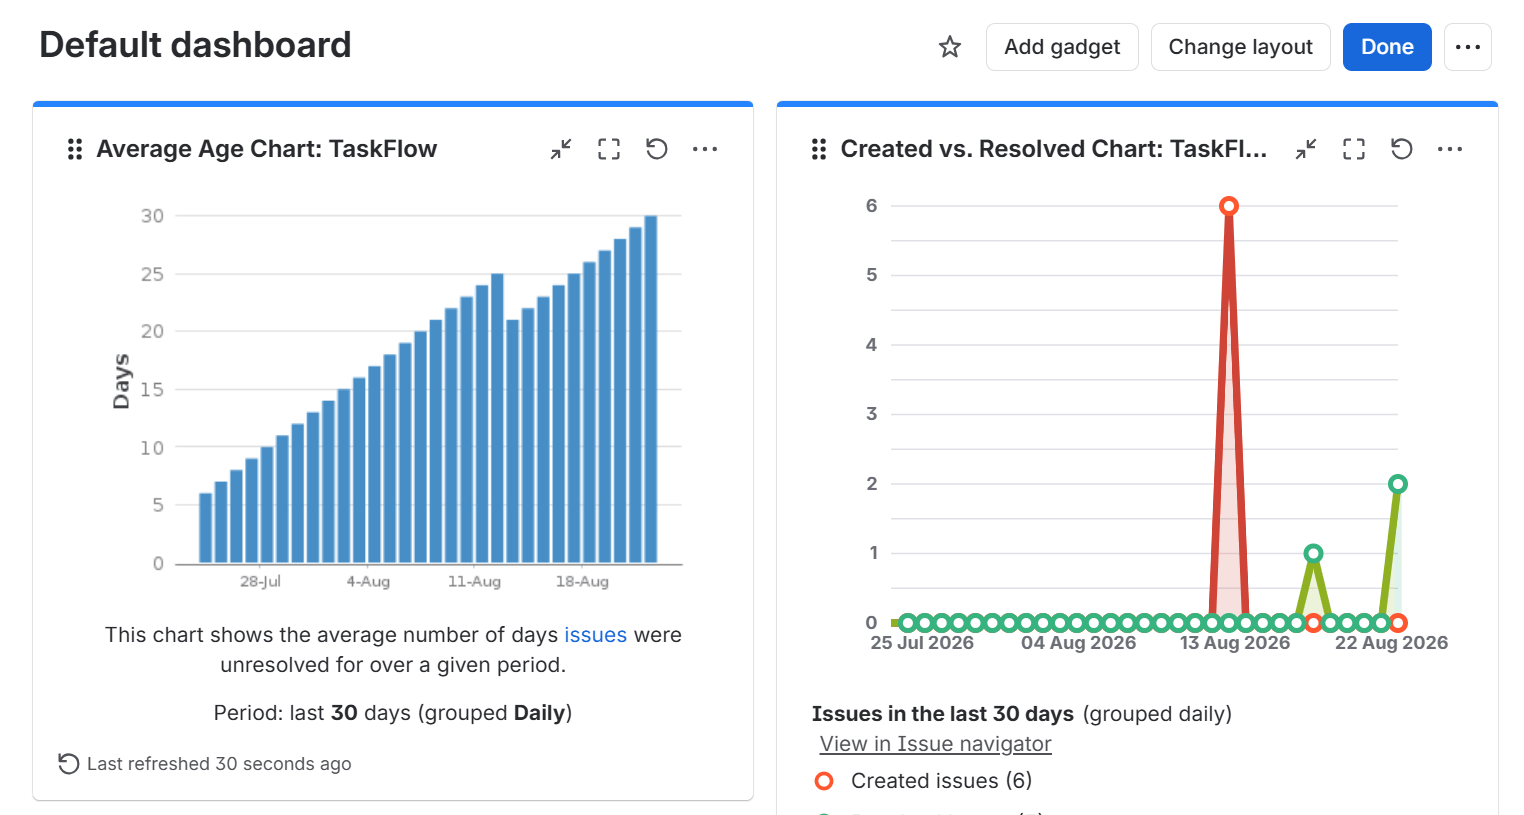Click the refresh icon beside Last refreshed
The image size is (1524, 815).
68,764
